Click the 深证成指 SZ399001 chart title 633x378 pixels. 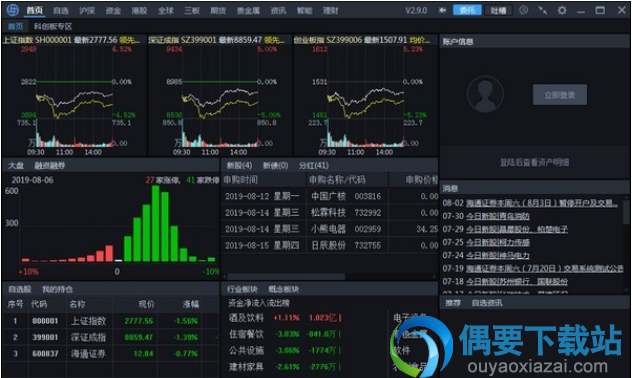click(216, 40)
